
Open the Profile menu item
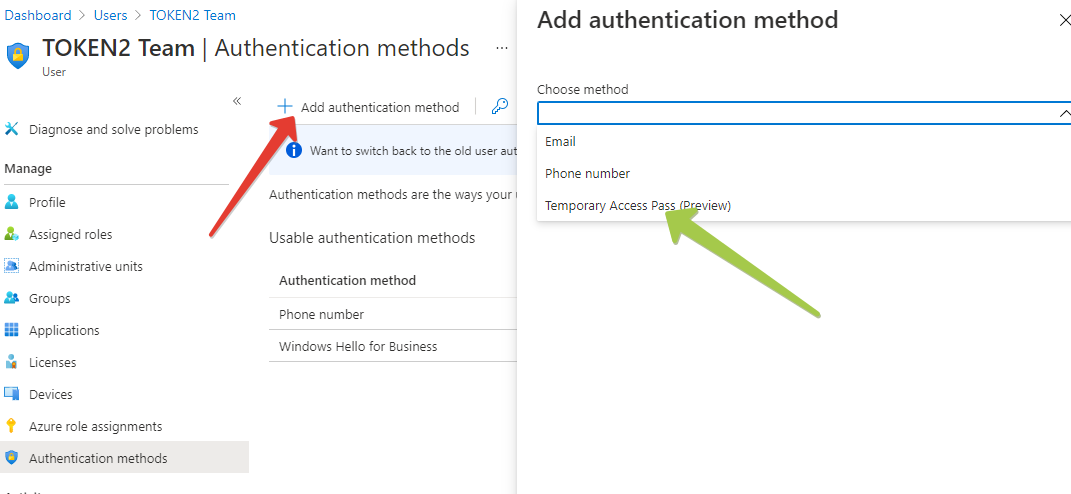tap(47, 202)
